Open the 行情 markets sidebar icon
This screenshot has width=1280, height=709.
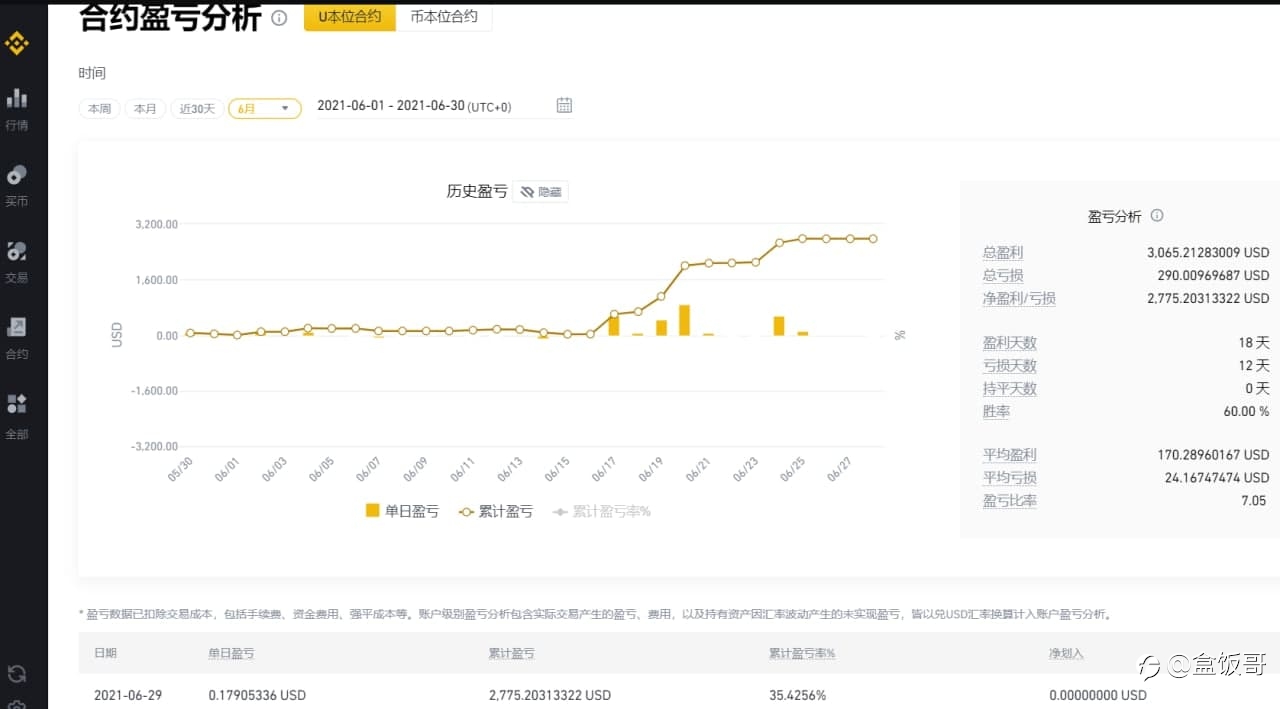[x=17, y=99]
